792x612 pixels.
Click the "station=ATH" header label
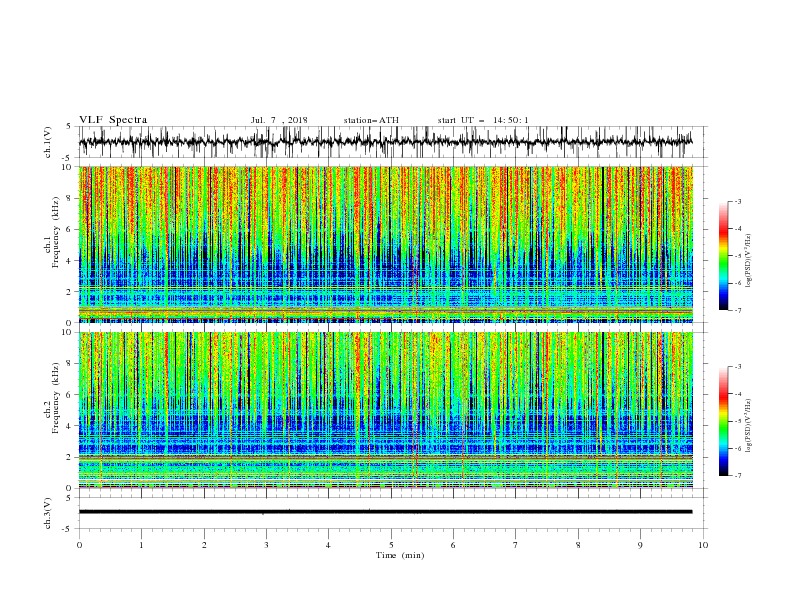tap(371, 120)
